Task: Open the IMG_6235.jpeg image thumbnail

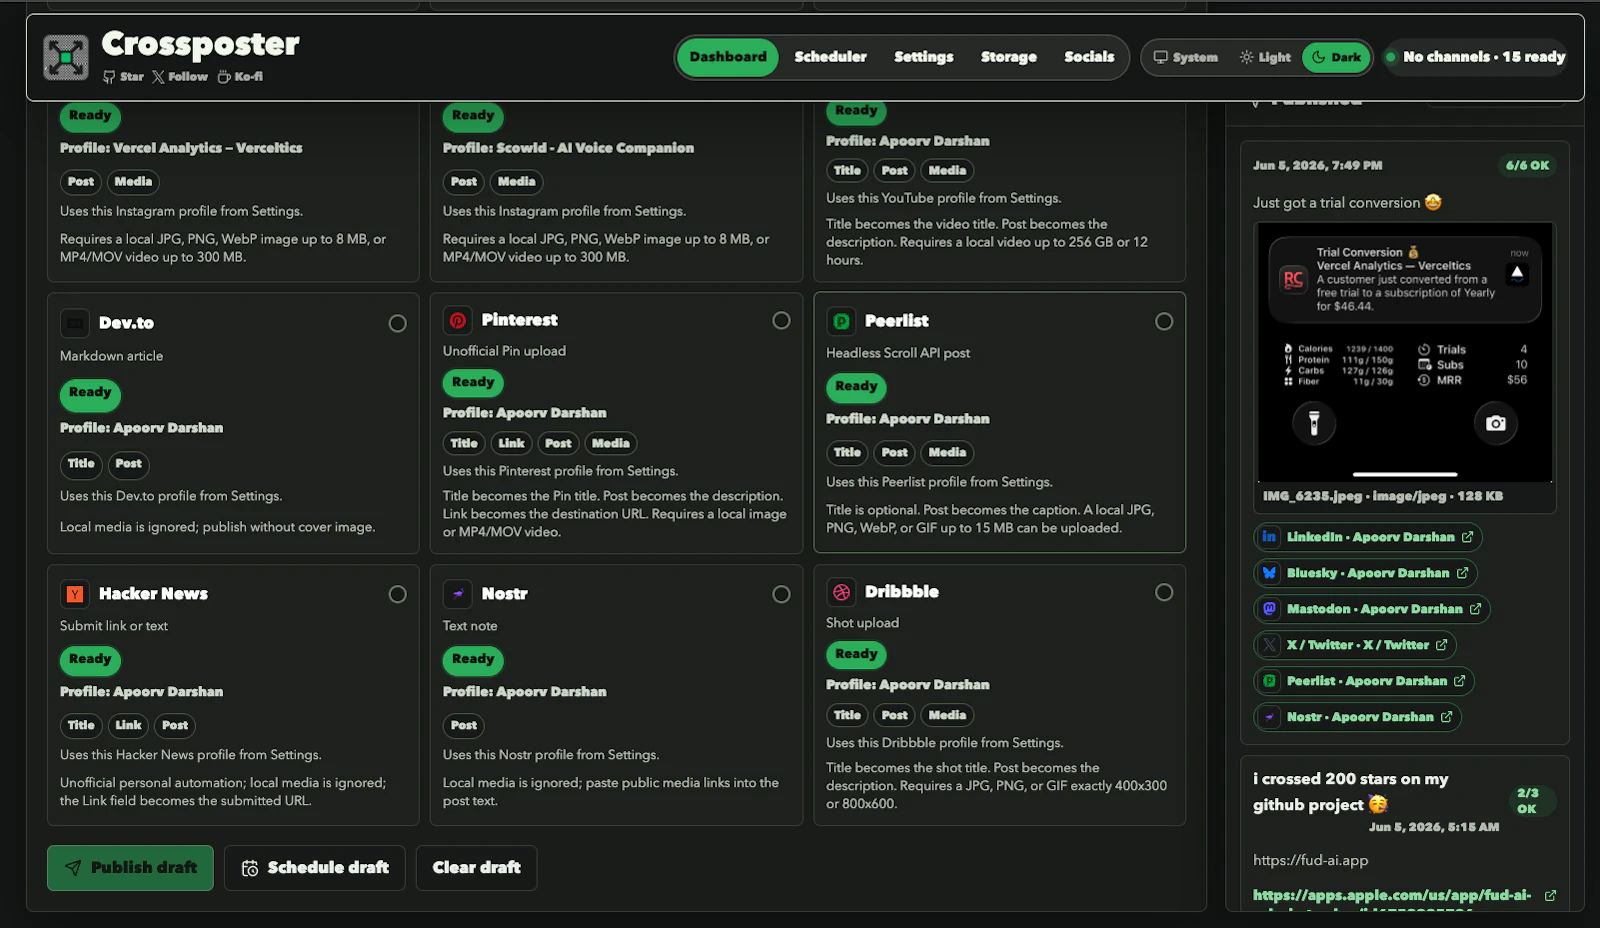Action: pyautogui.click(x=1404, y=352)
